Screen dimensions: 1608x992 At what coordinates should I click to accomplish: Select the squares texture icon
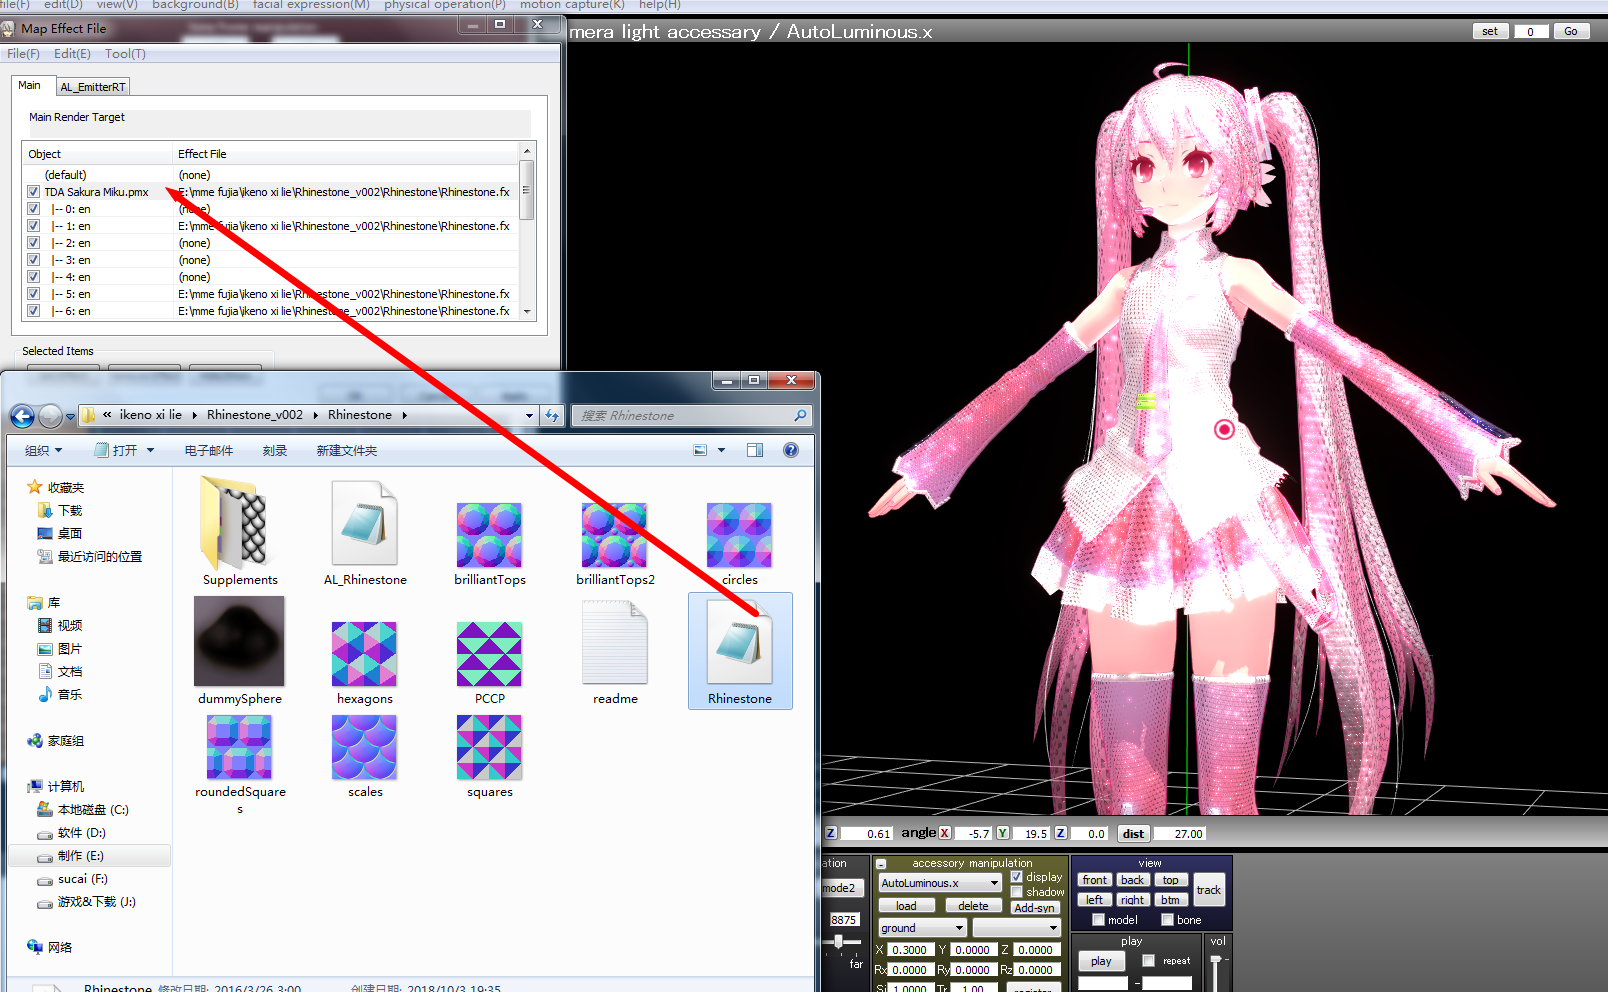tap(489, 747)
